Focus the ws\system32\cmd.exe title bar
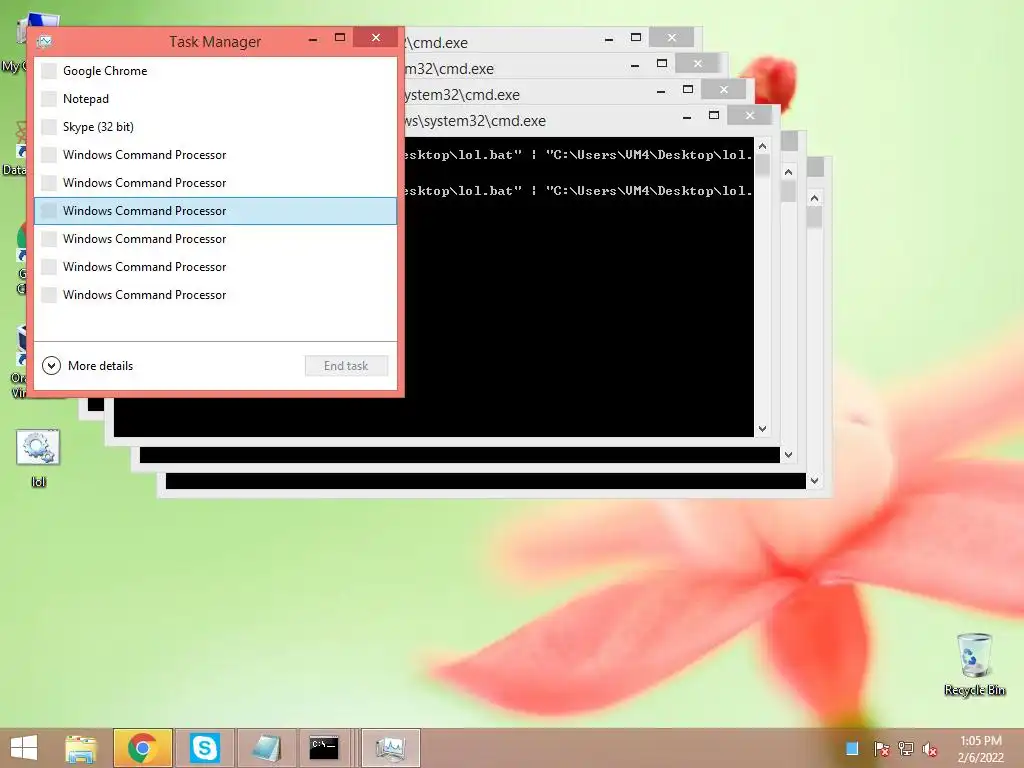Viewport: 1024px width, 768px height. pyautogui.click(x=537, y=121)
